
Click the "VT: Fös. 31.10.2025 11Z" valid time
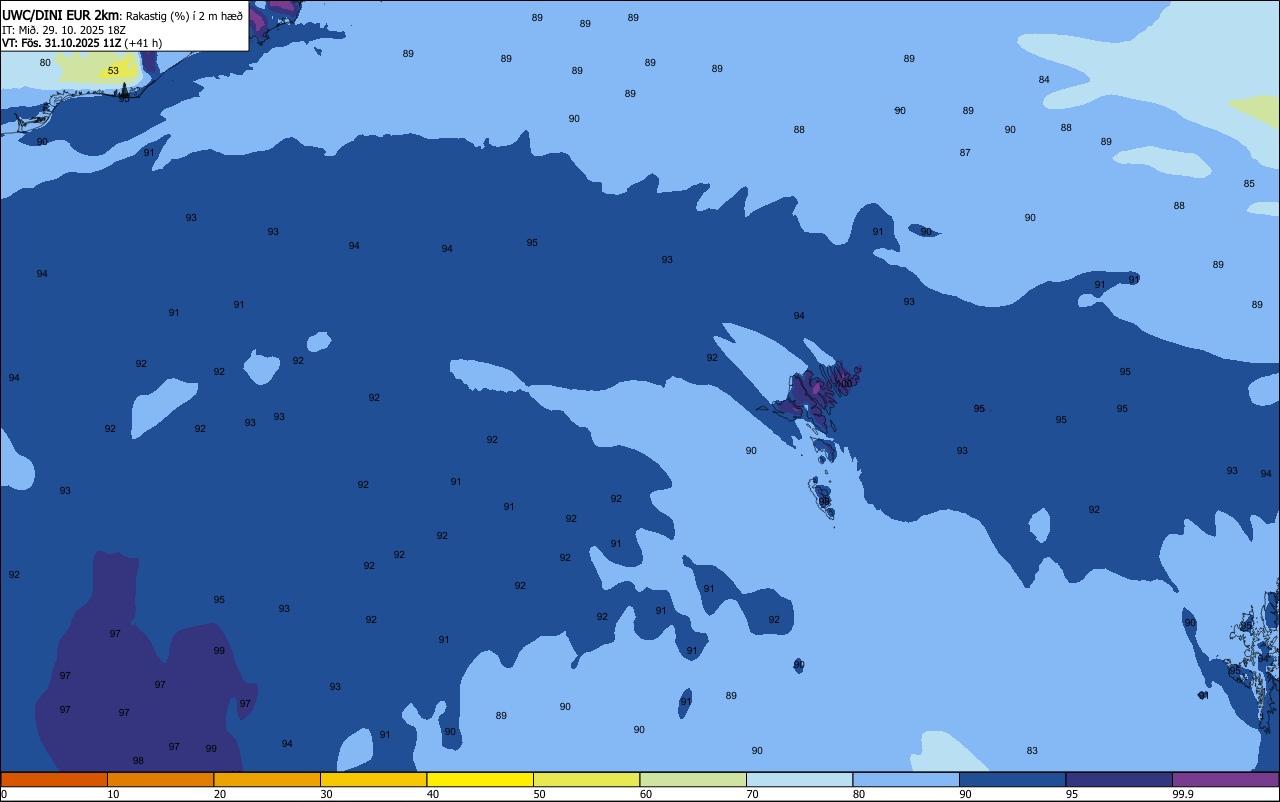point(61,43)
